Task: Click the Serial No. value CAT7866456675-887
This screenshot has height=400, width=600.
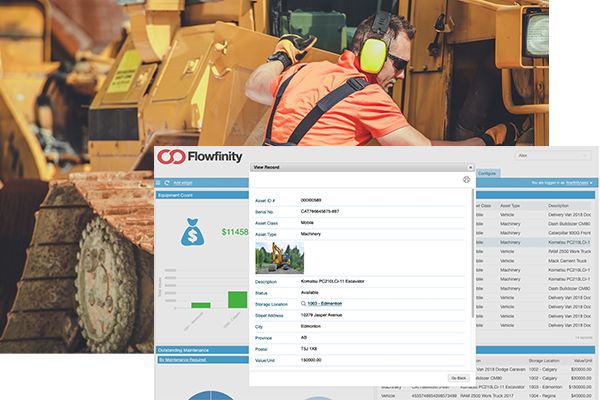Action: (x=320, y=211)
